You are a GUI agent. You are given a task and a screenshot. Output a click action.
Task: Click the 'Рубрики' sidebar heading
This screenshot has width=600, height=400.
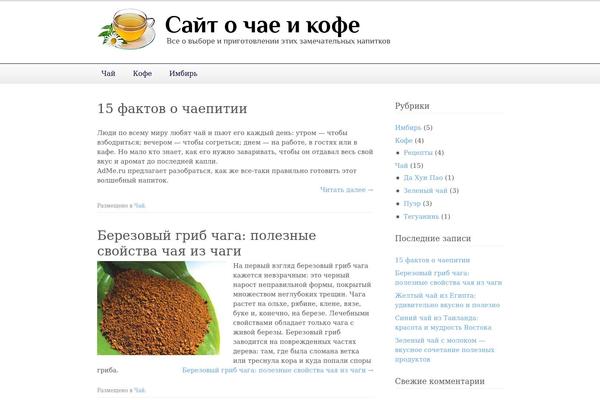412,106
